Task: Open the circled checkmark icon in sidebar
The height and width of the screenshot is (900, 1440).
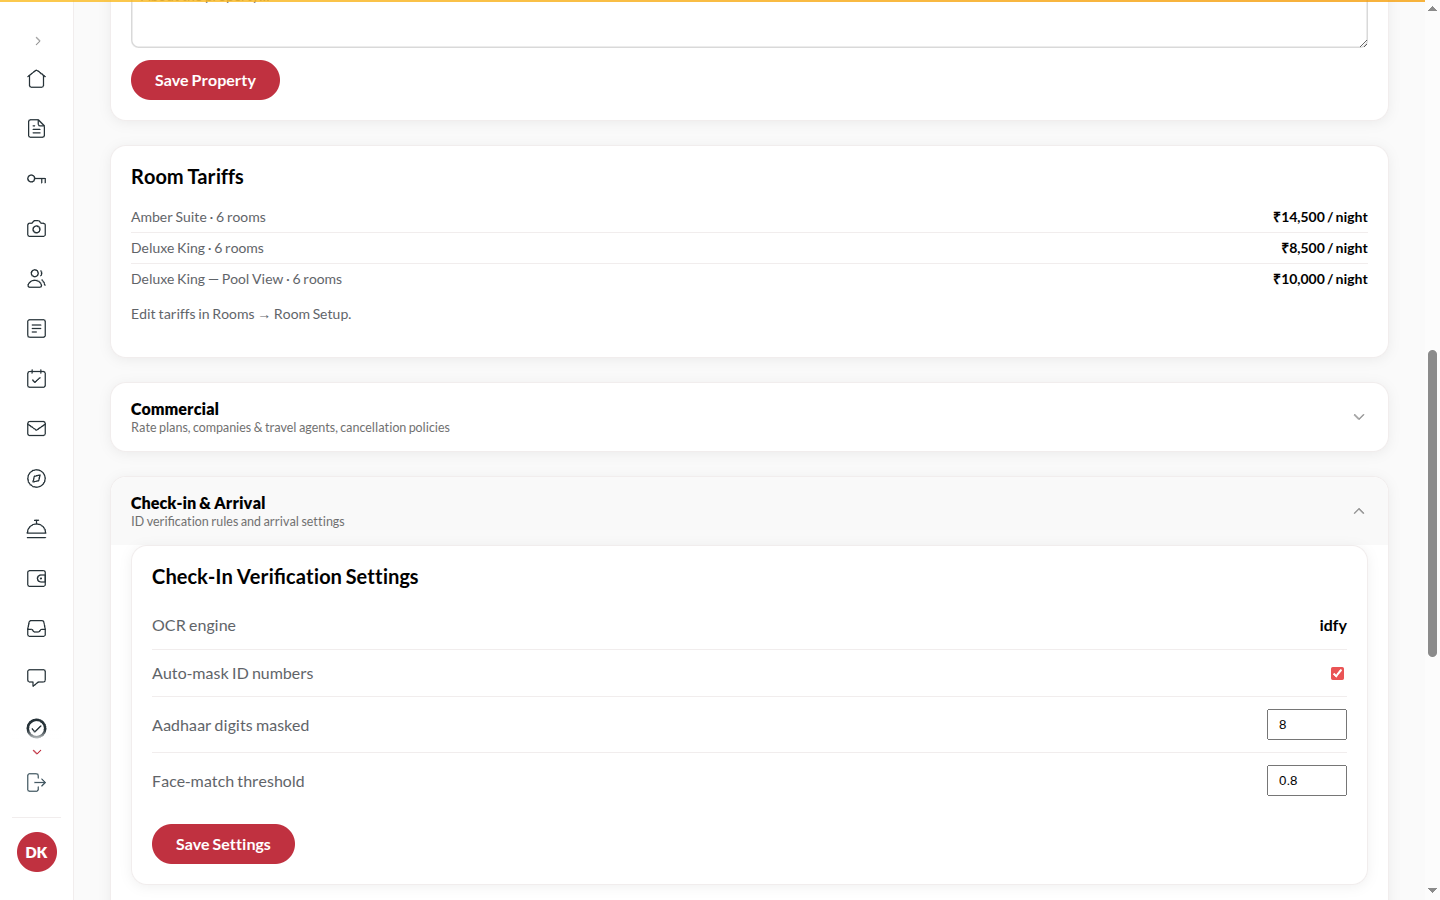Action: click(x=37, y=728)
